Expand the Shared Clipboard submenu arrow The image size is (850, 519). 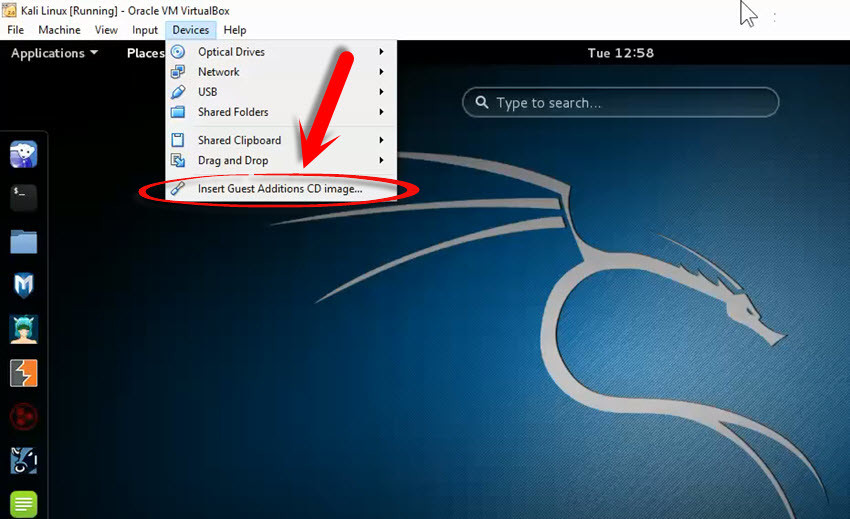click(x=382, y=140)
